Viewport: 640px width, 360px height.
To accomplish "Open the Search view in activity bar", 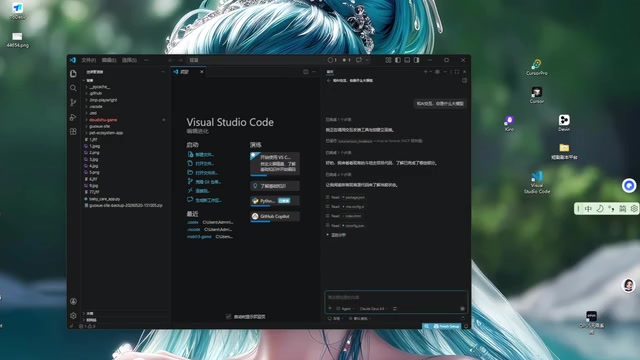I will [73, 88].
